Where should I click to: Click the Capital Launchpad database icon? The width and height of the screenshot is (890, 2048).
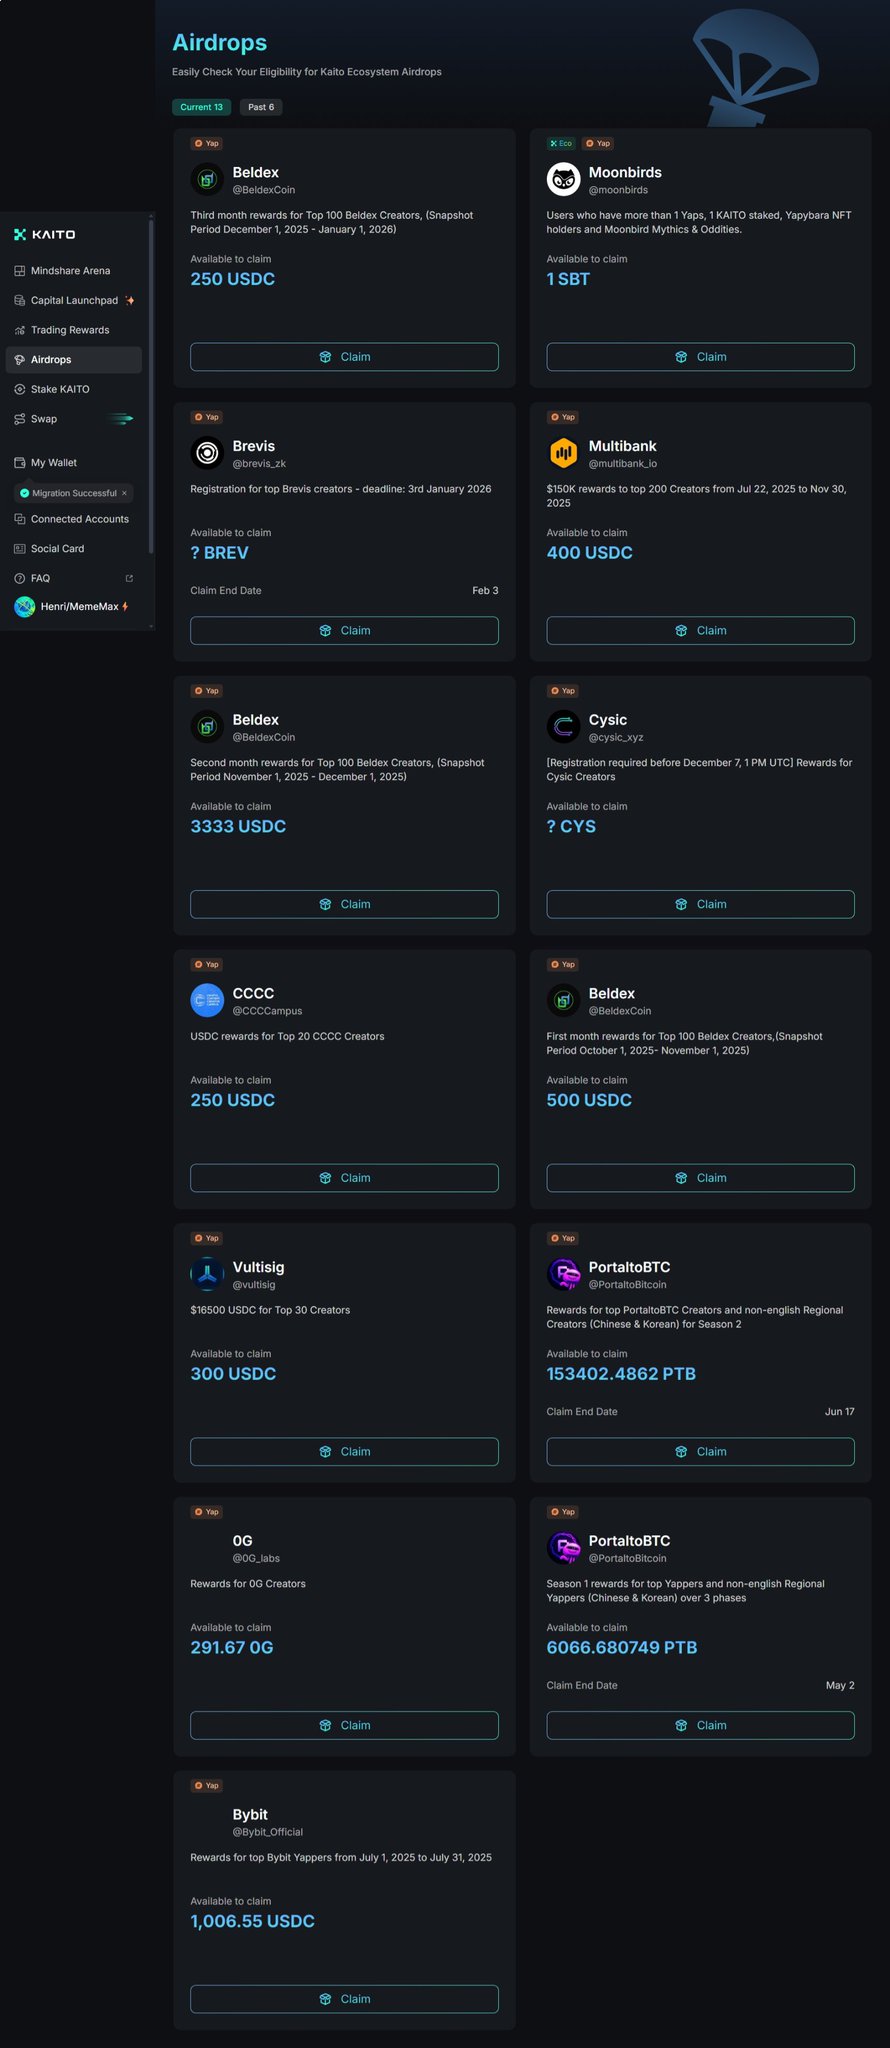point(19,301)
